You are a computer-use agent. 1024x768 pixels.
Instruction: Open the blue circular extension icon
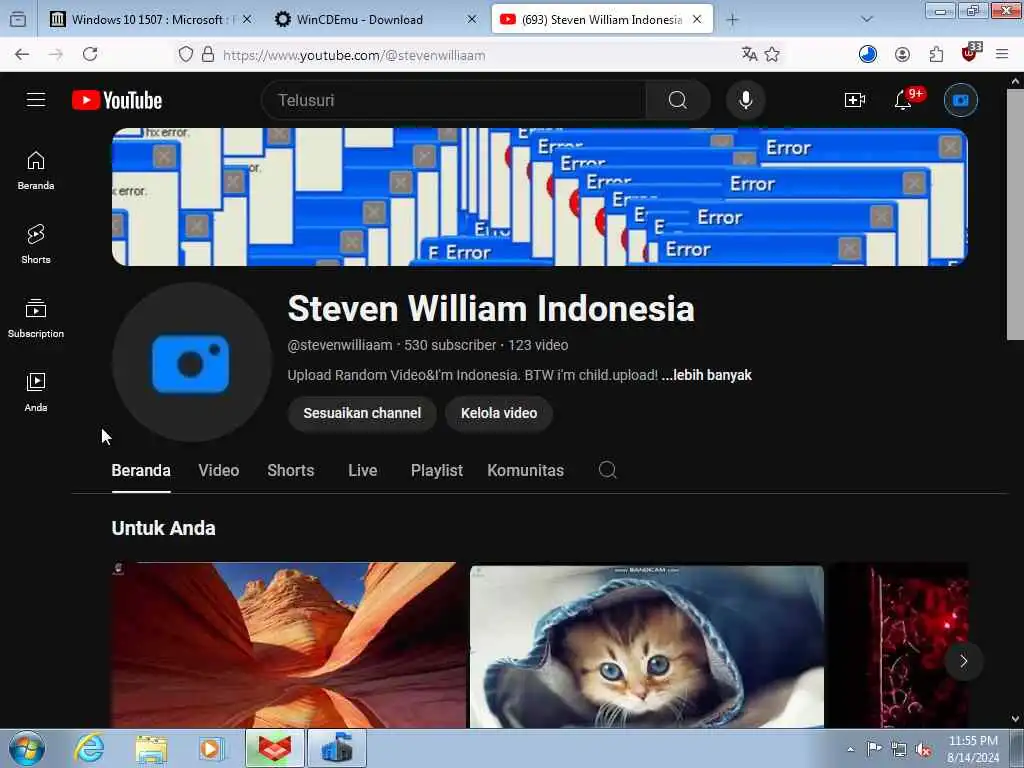pyautogui.click(x=867, y=55)
